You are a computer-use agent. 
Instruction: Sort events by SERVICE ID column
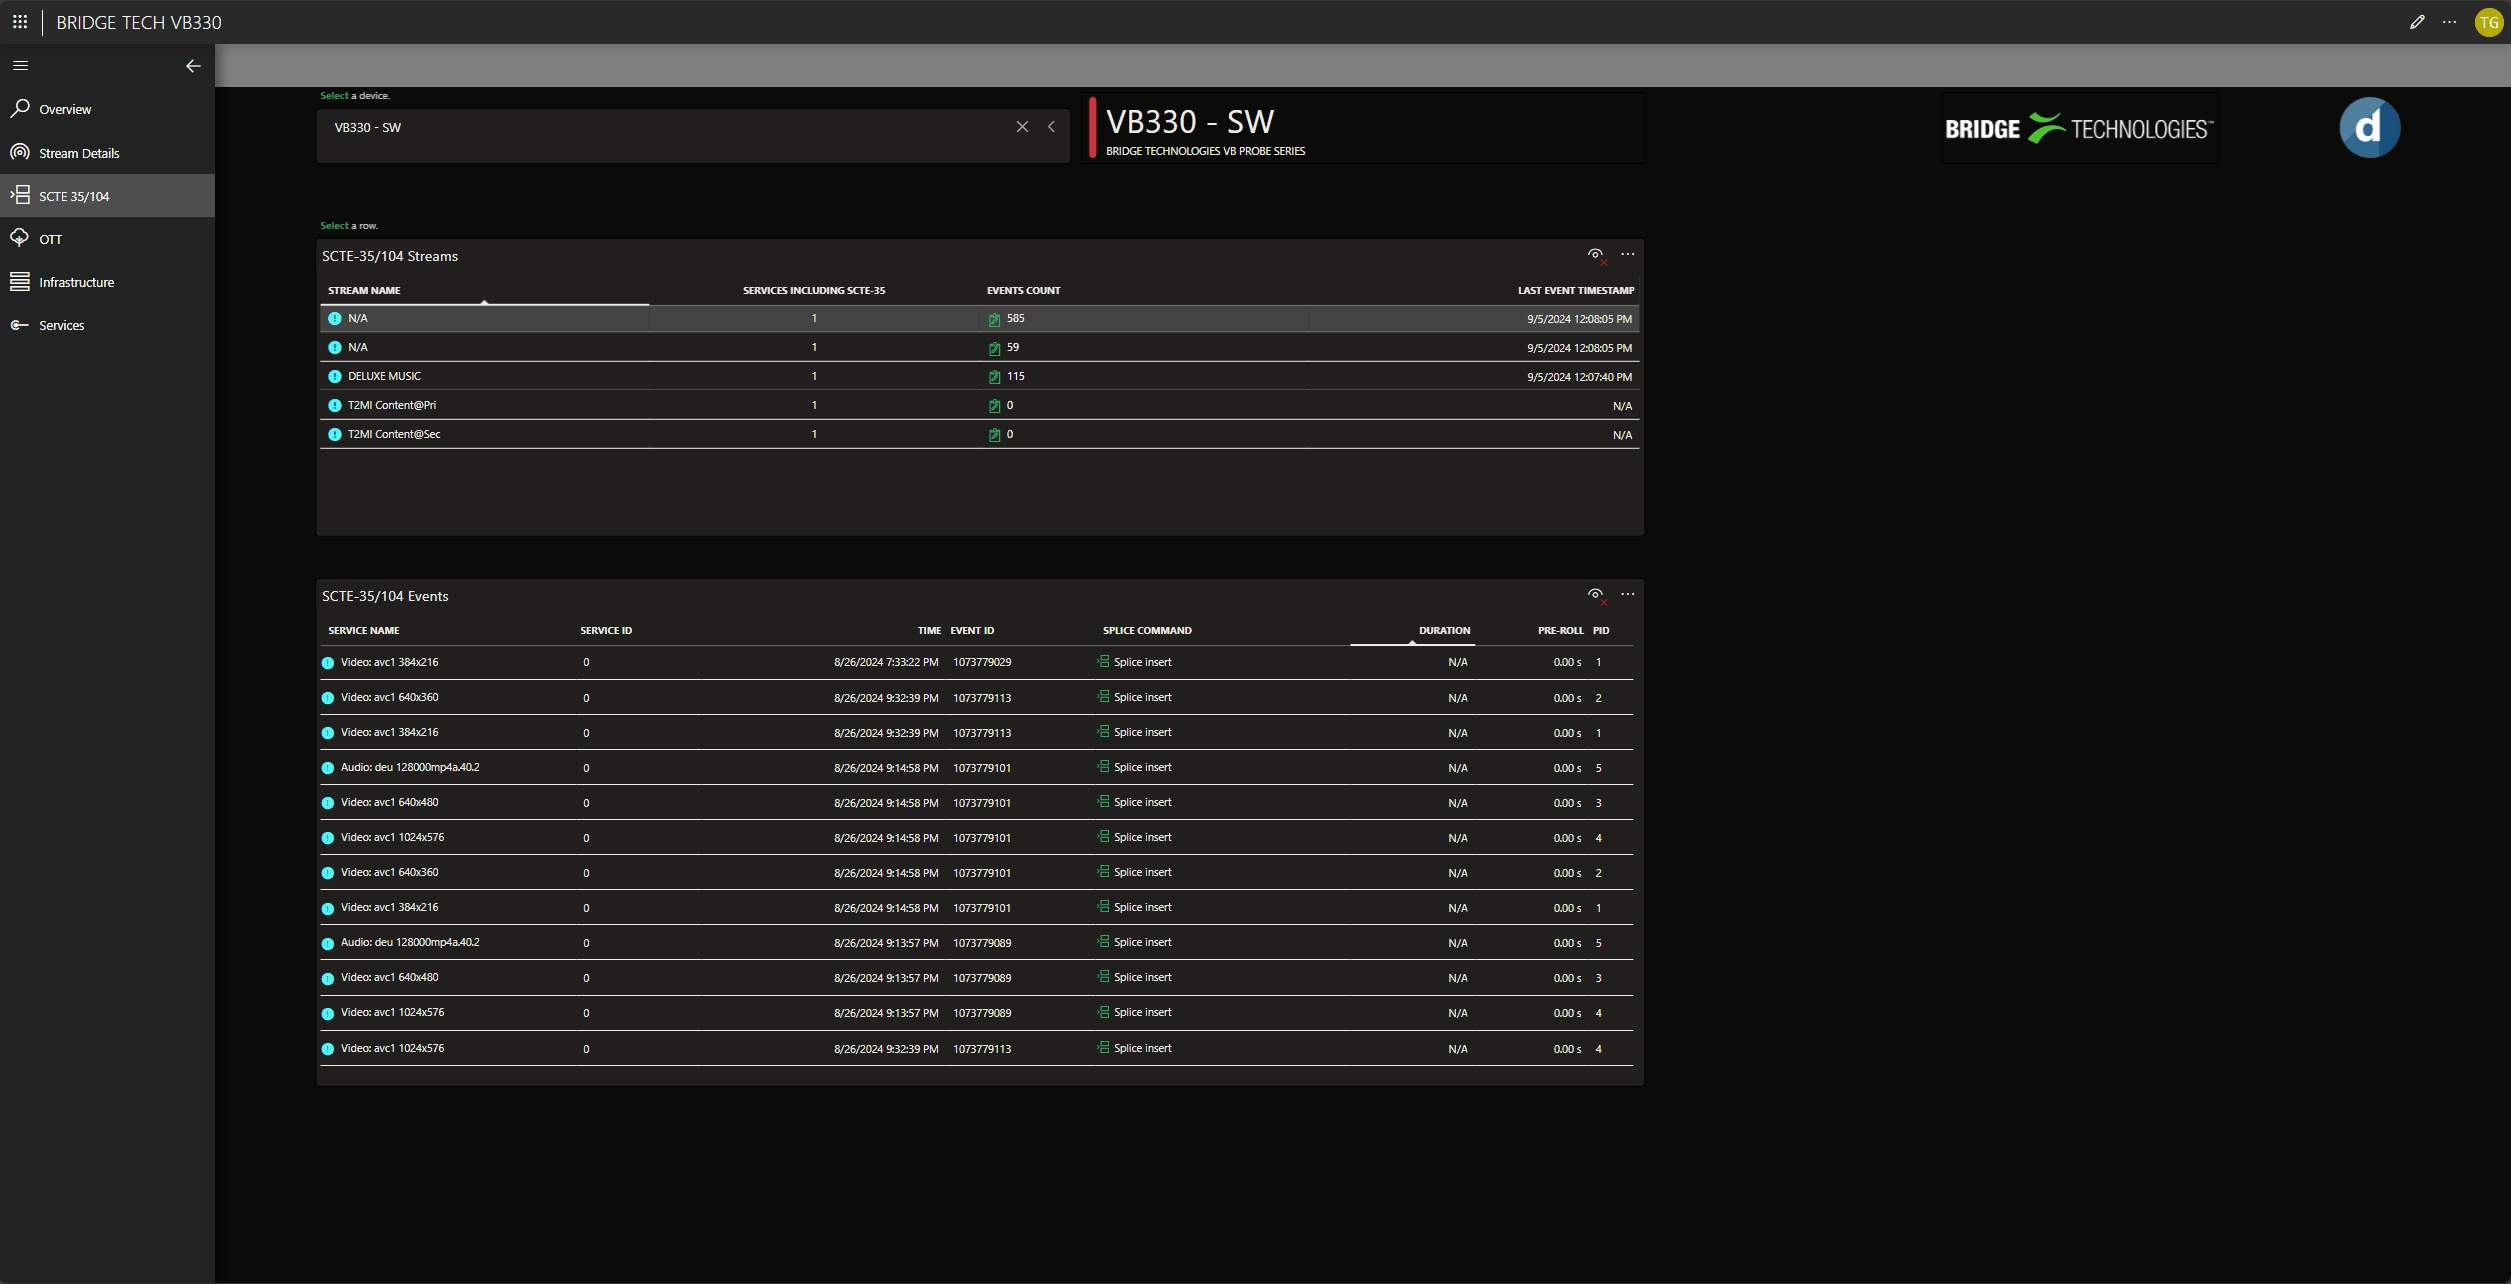coord(606,630)
